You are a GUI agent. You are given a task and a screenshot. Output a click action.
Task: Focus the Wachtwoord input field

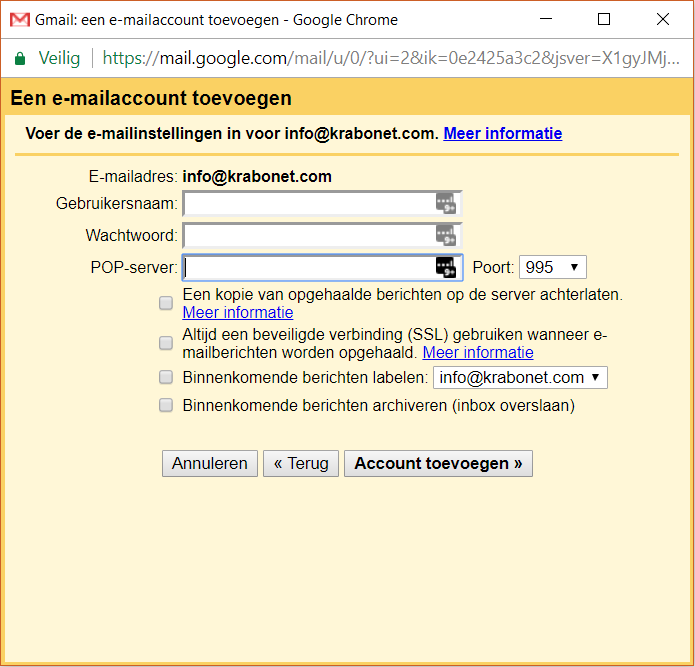308,235
